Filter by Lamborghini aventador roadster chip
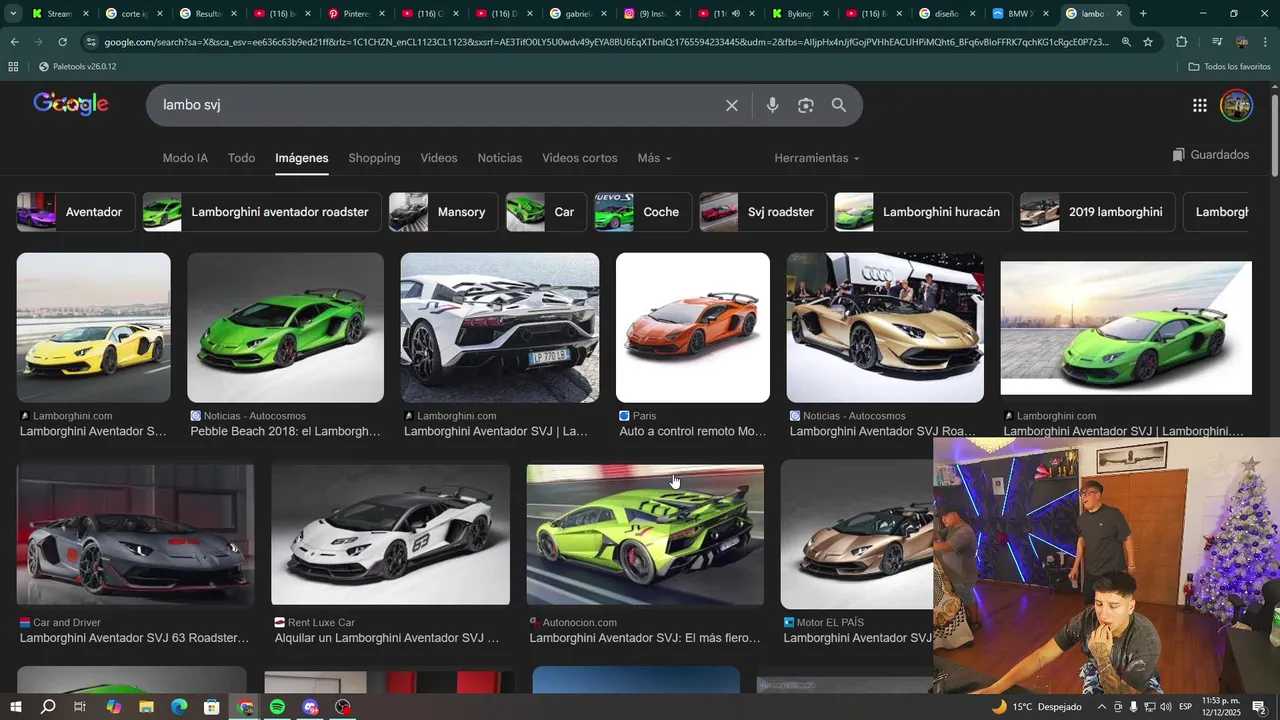 [262, 212]
